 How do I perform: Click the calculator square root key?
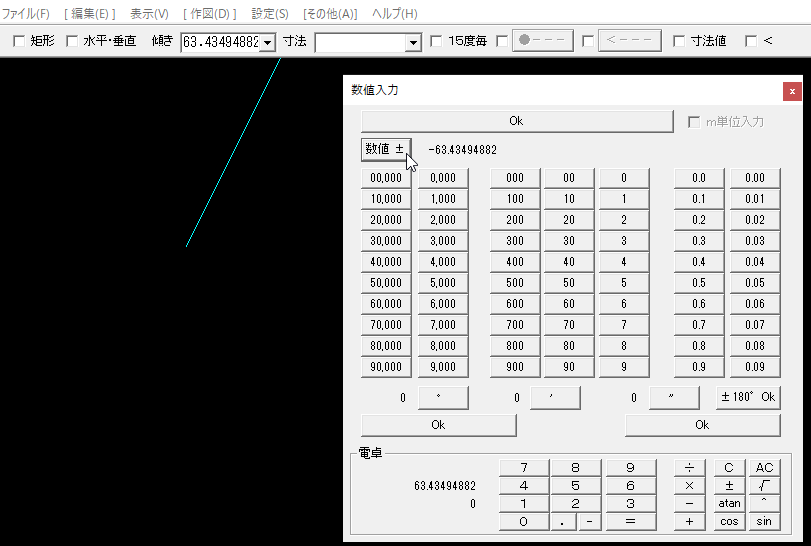coord(764,486)
